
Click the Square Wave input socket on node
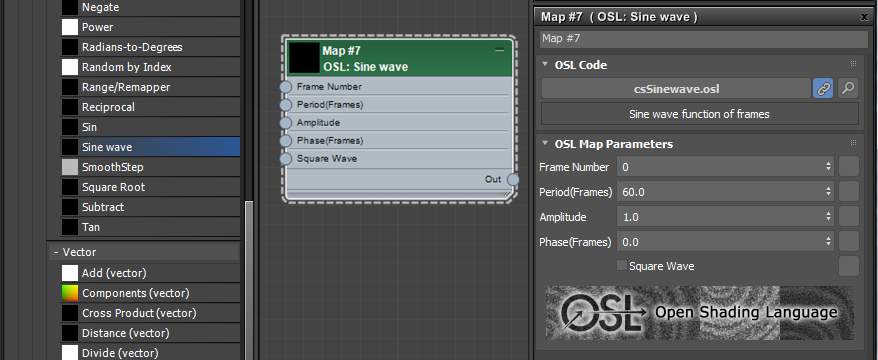[286, 158]
